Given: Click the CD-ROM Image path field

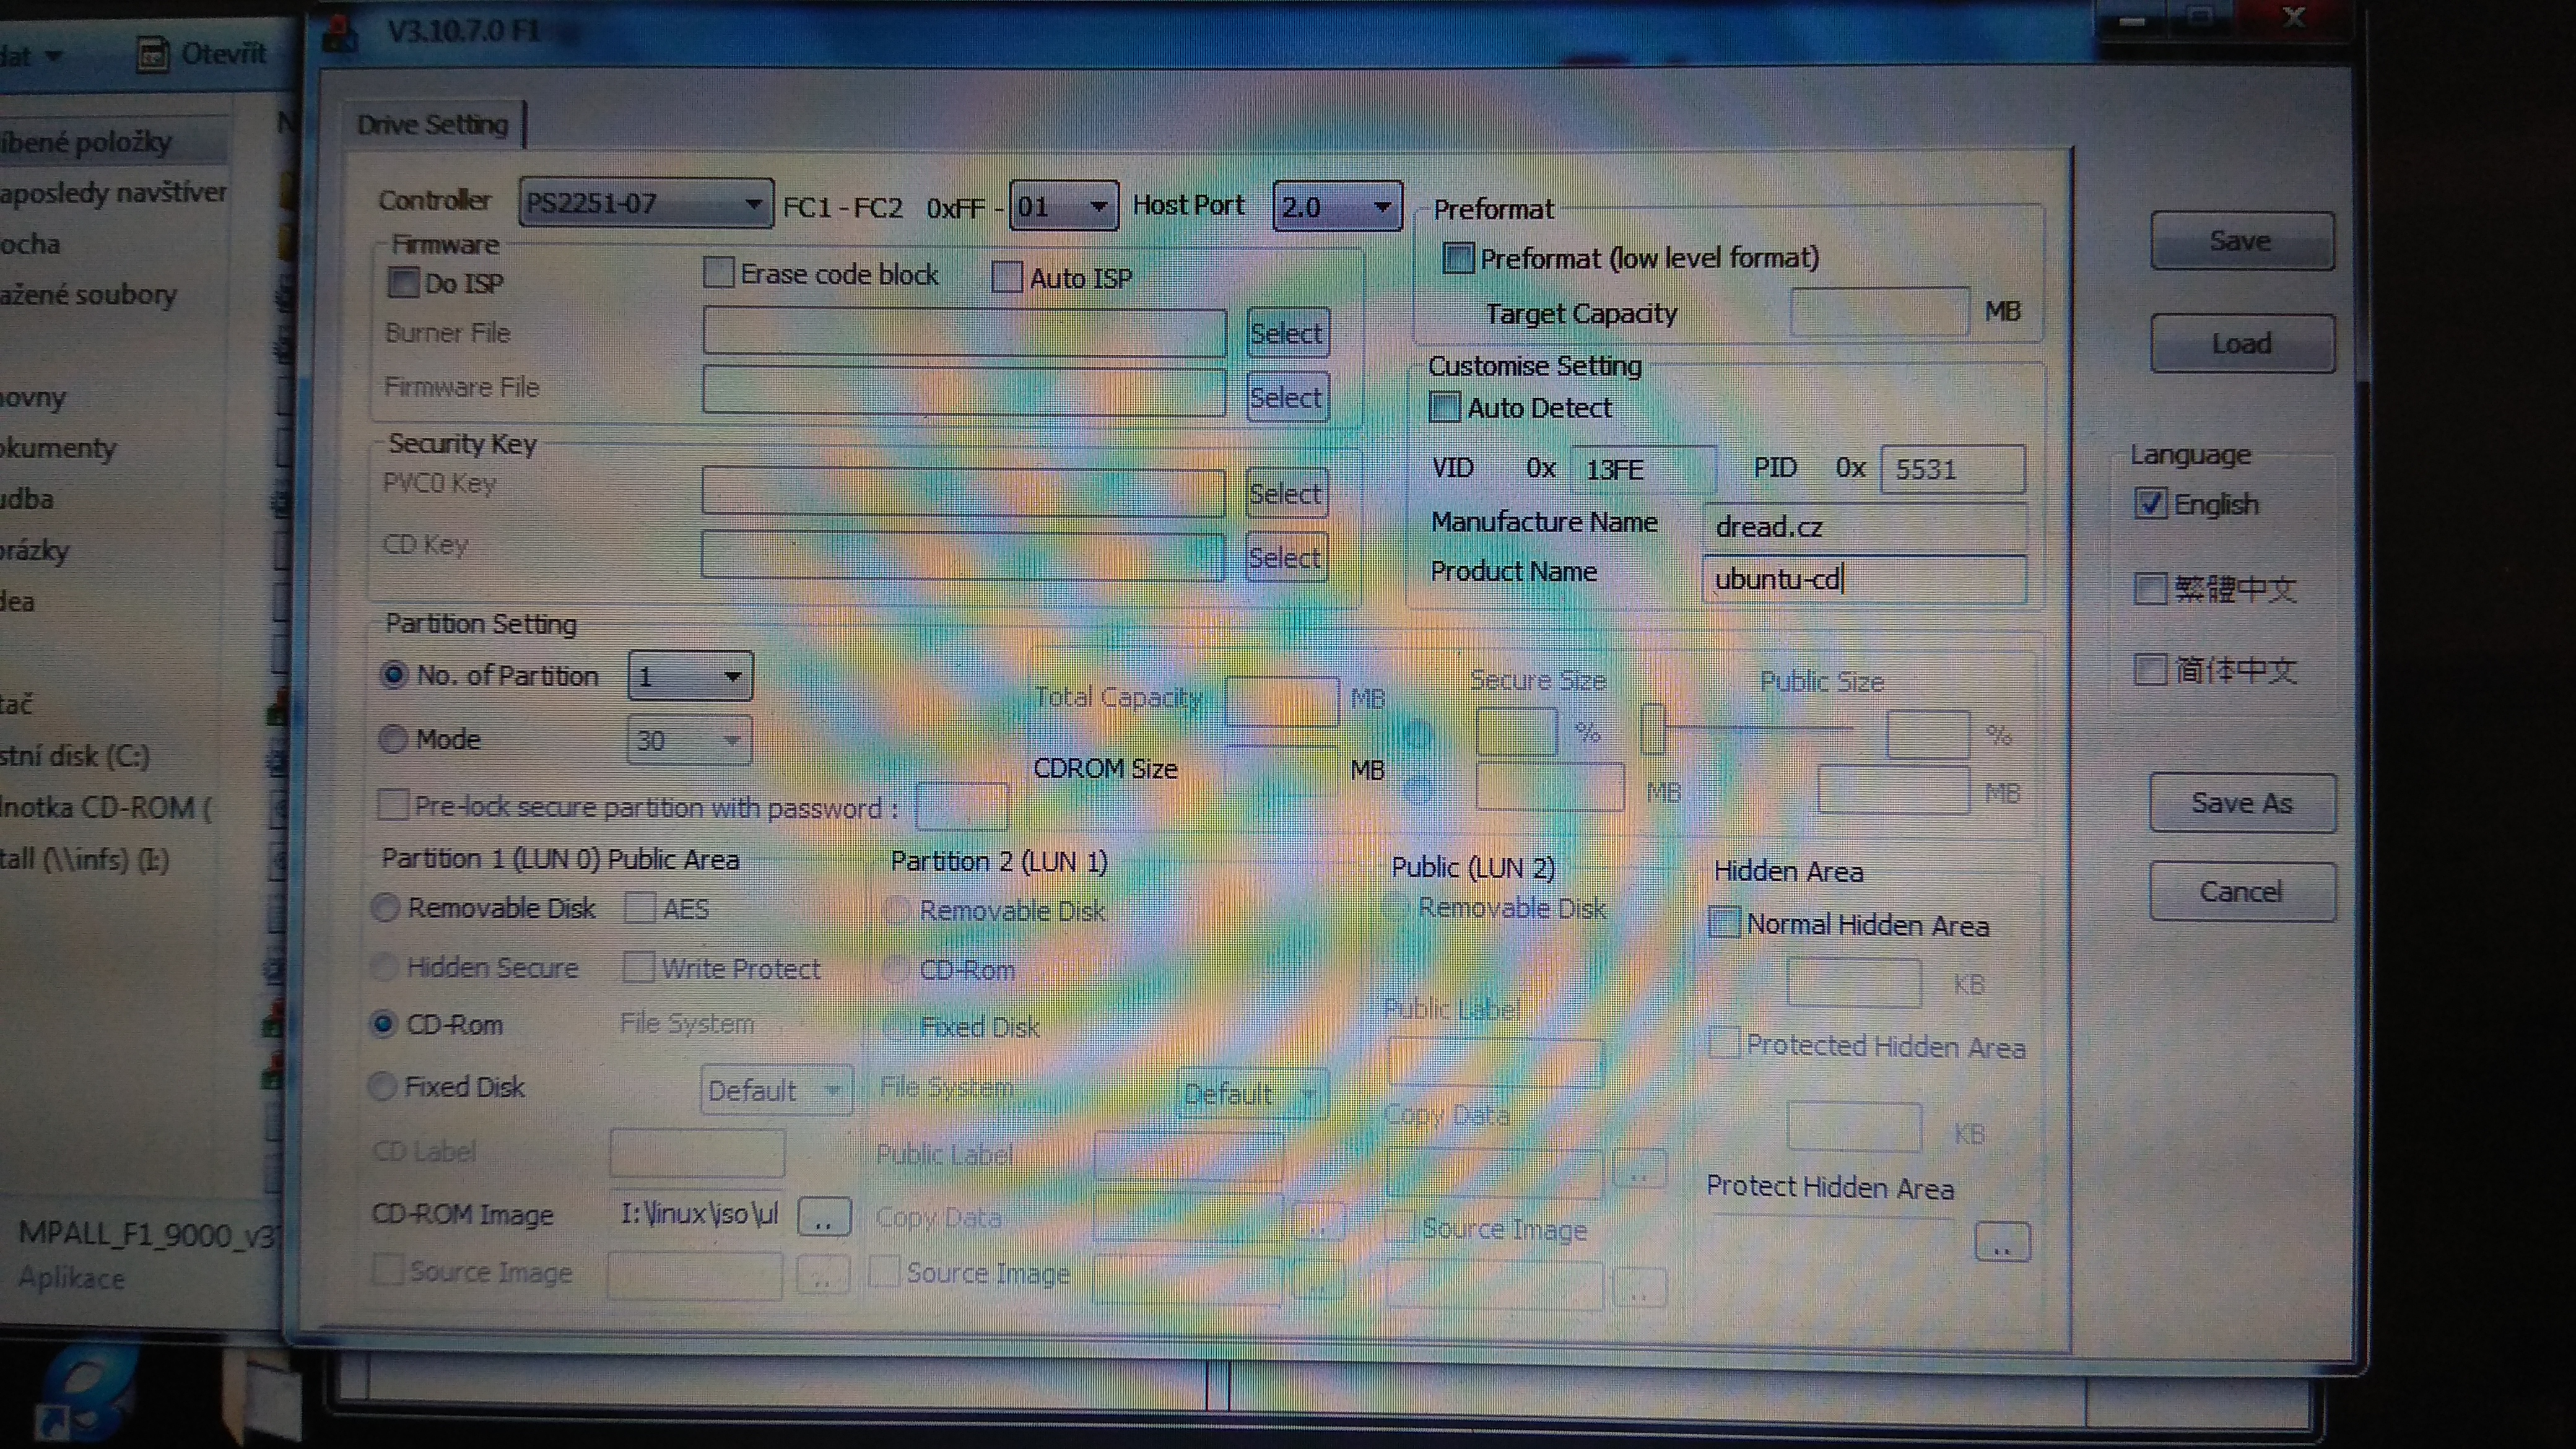Looking at the screenshot, I should tap(700, 1215).
